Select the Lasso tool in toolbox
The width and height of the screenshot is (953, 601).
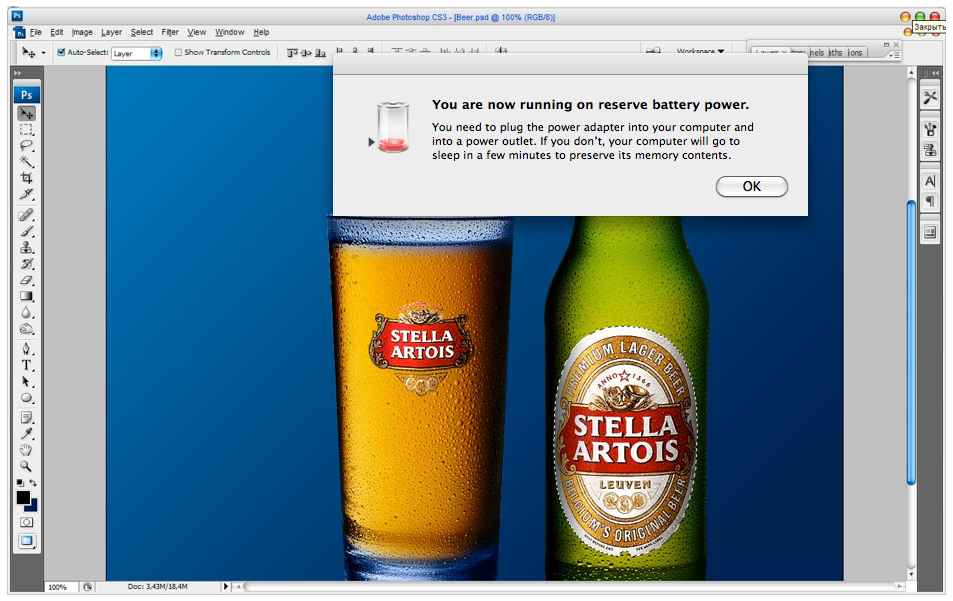[27, 145]
